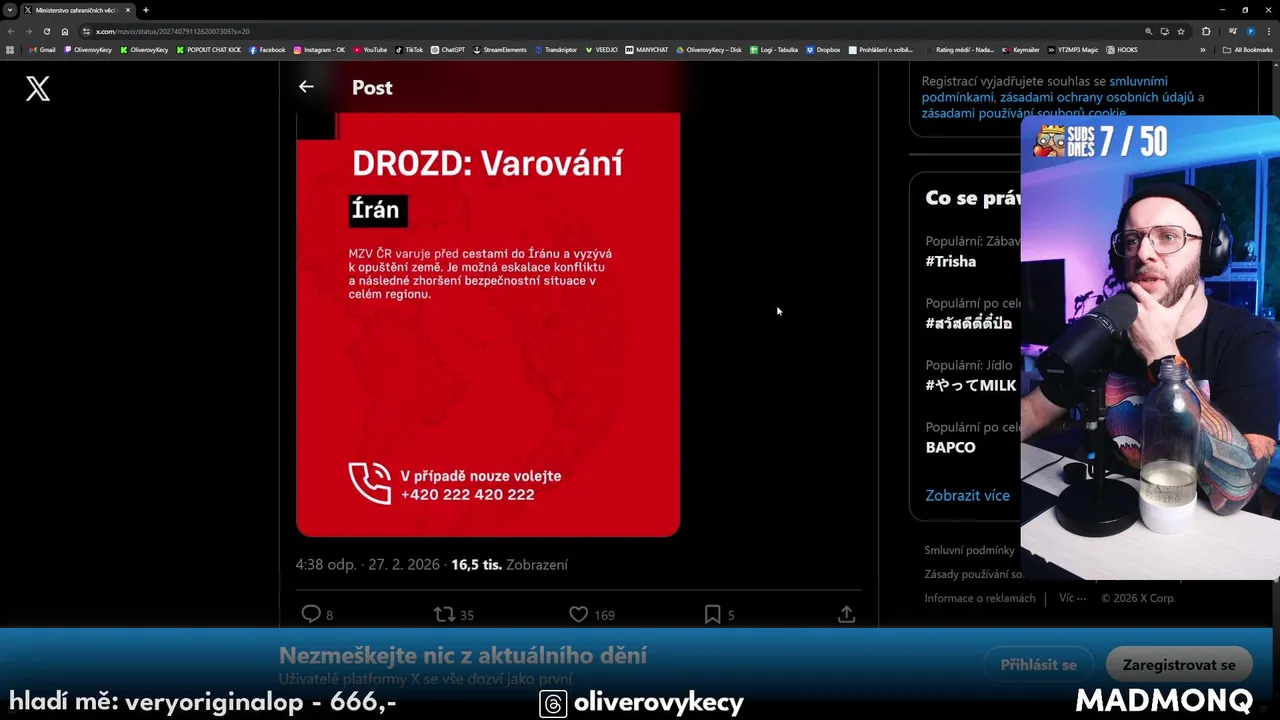Open the Dropbox bookmark

coord(823,49)
